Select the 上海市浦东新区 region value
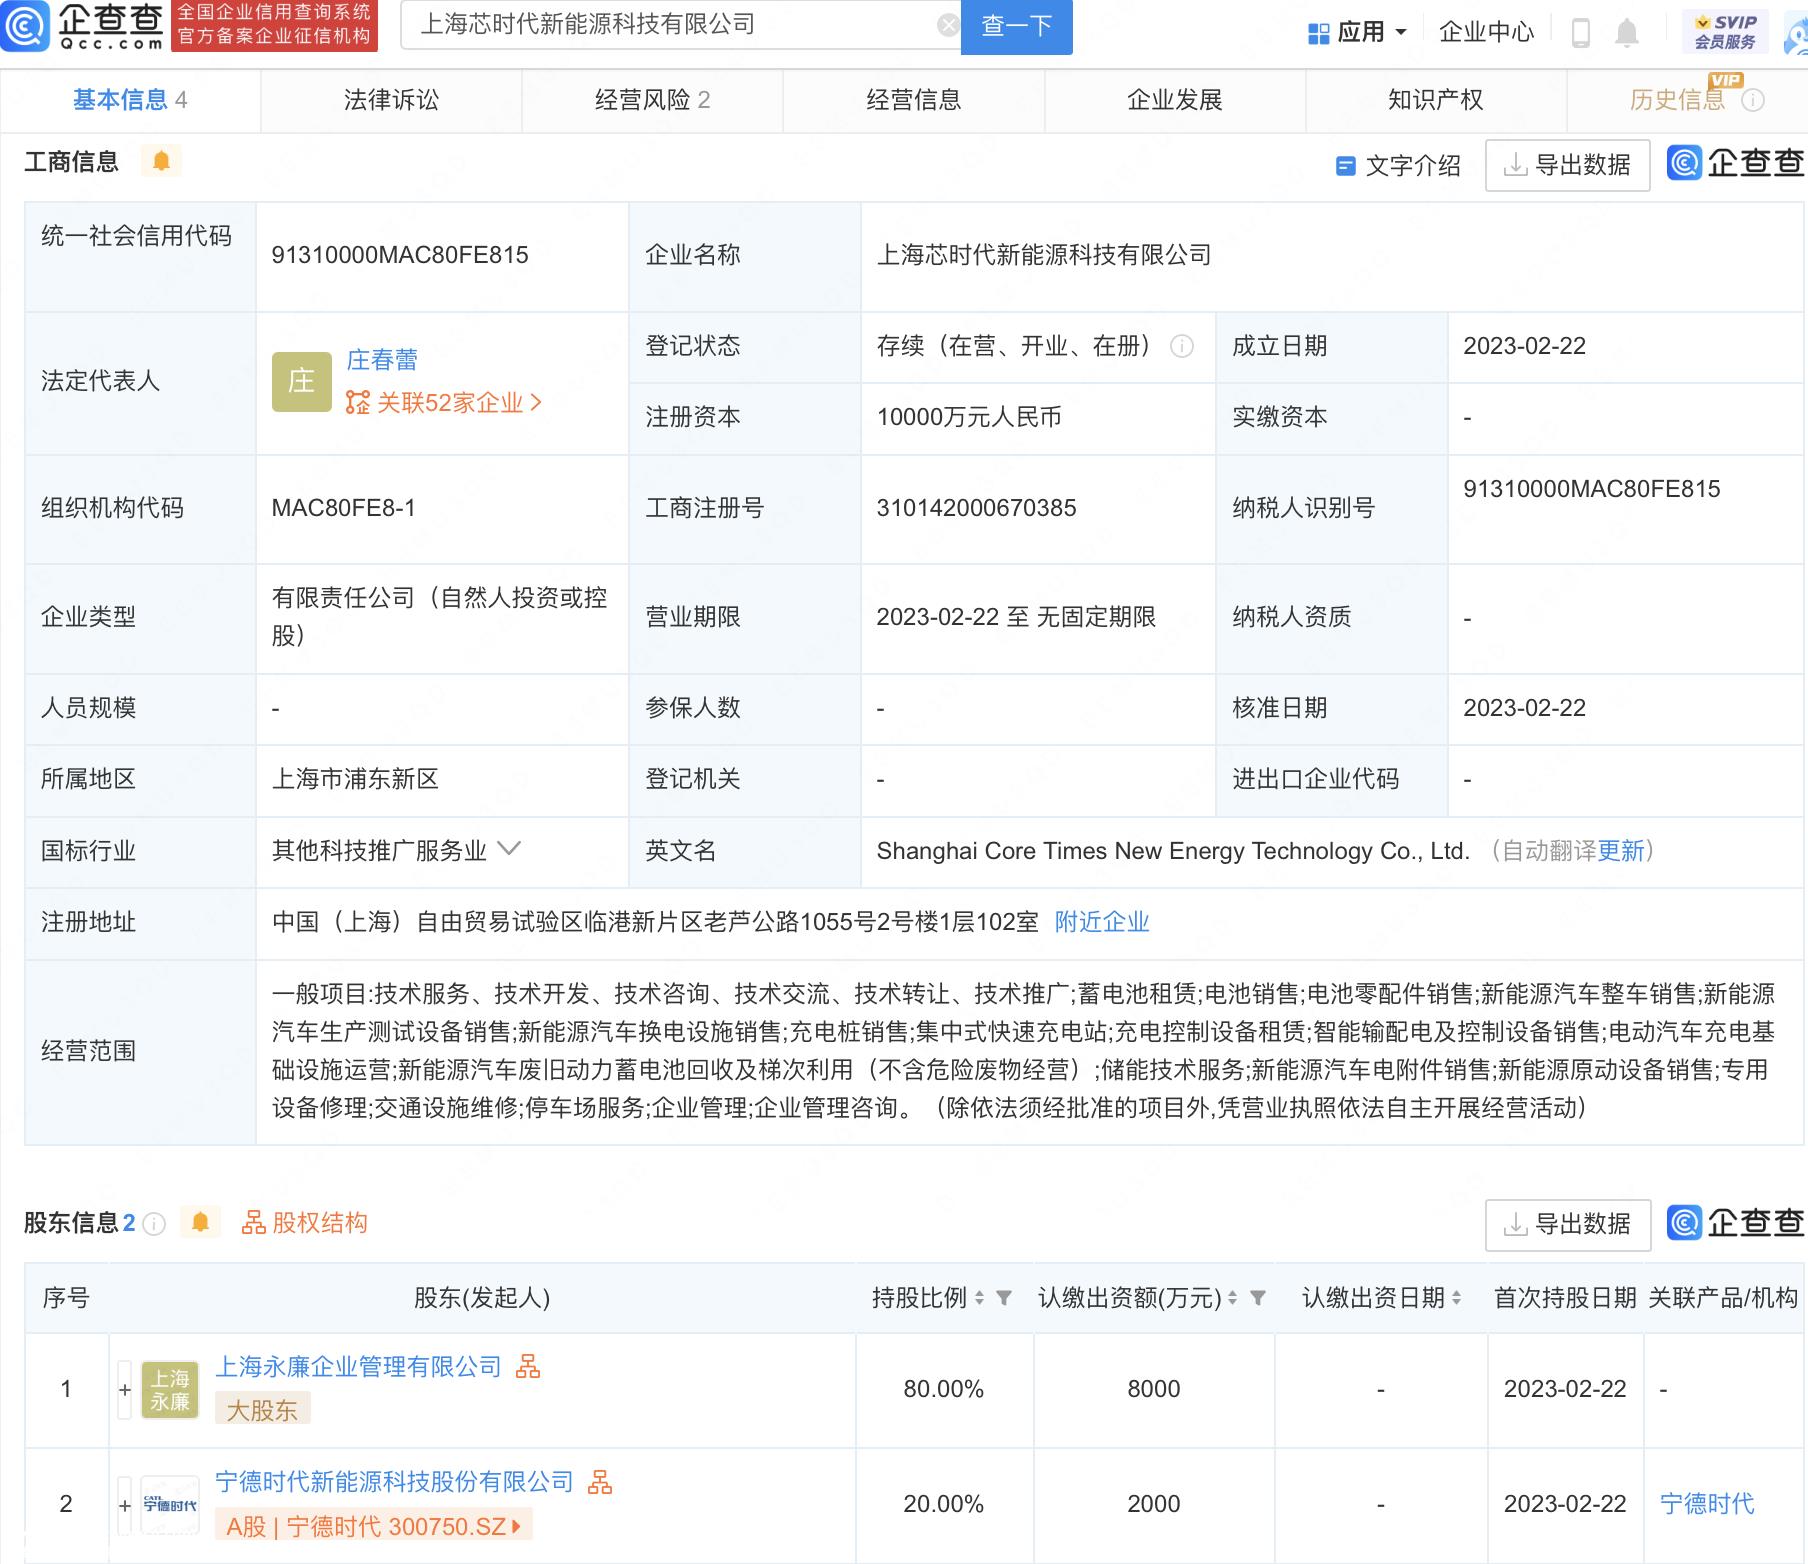The width and height of the screenshot is (1808, 1564). pyautogui.click(x=355, y=779)
